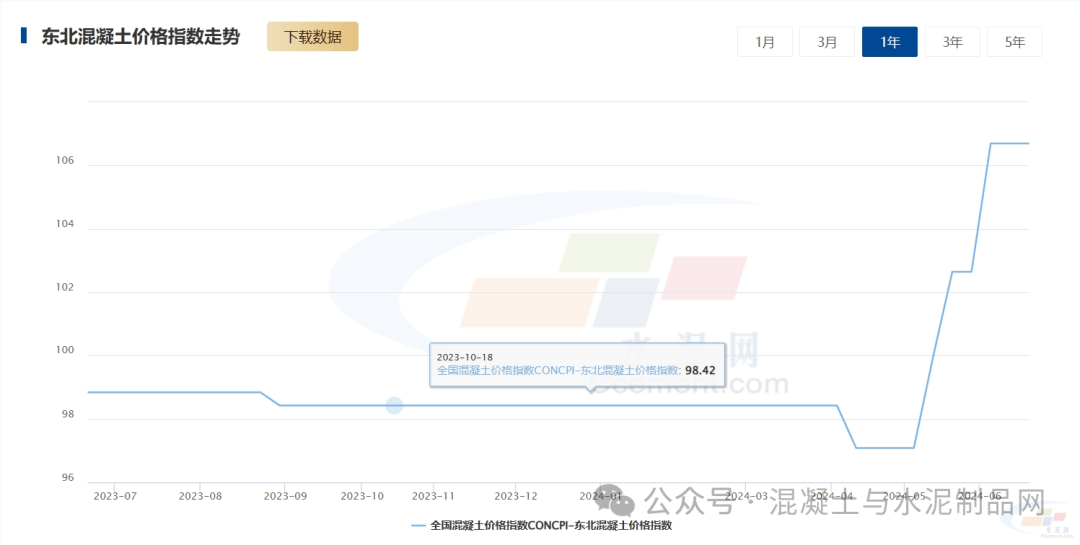This screenshot has height=545, width=1080.
Task: Switch to the 3年 time range
Action: (x=953, y=42)
